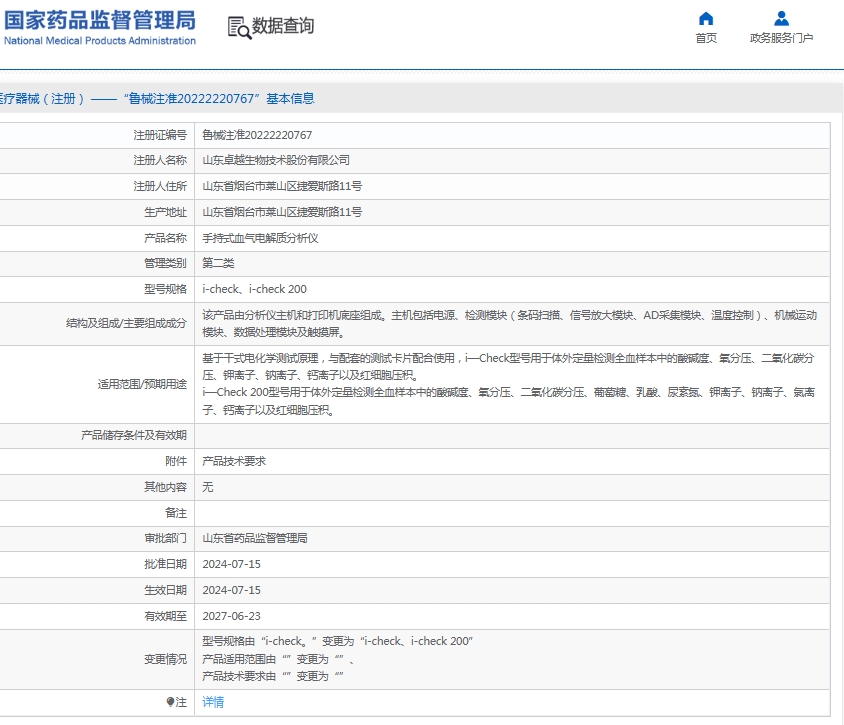844x725 pixels.
Task: Click the 型号规格由 change record line
Action: click(x=337, y=641)
